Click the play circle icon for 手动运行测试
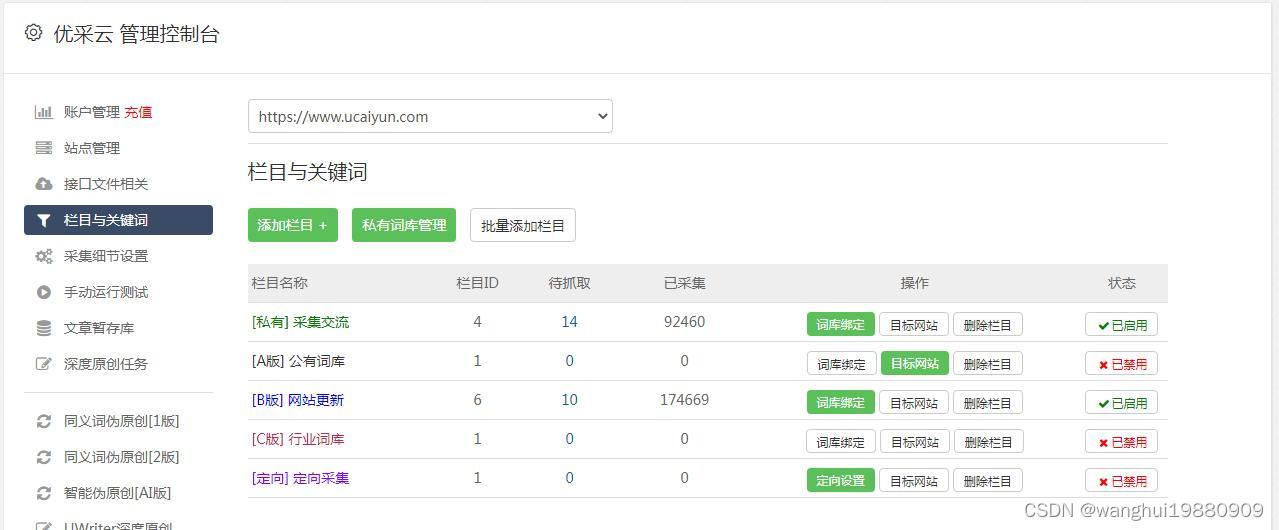This screenshot has width=1279, height=530. pos(43,292)
